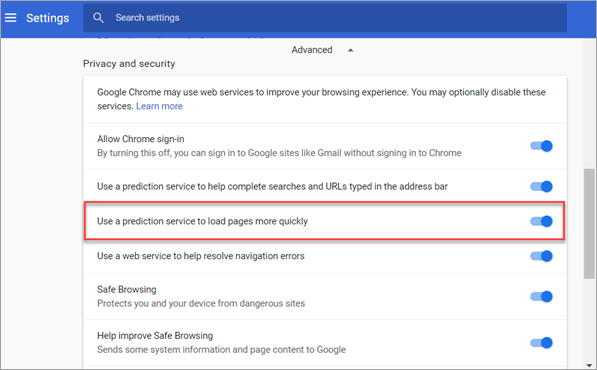Click 'Protects you and your device' description

tap(201, 303)
